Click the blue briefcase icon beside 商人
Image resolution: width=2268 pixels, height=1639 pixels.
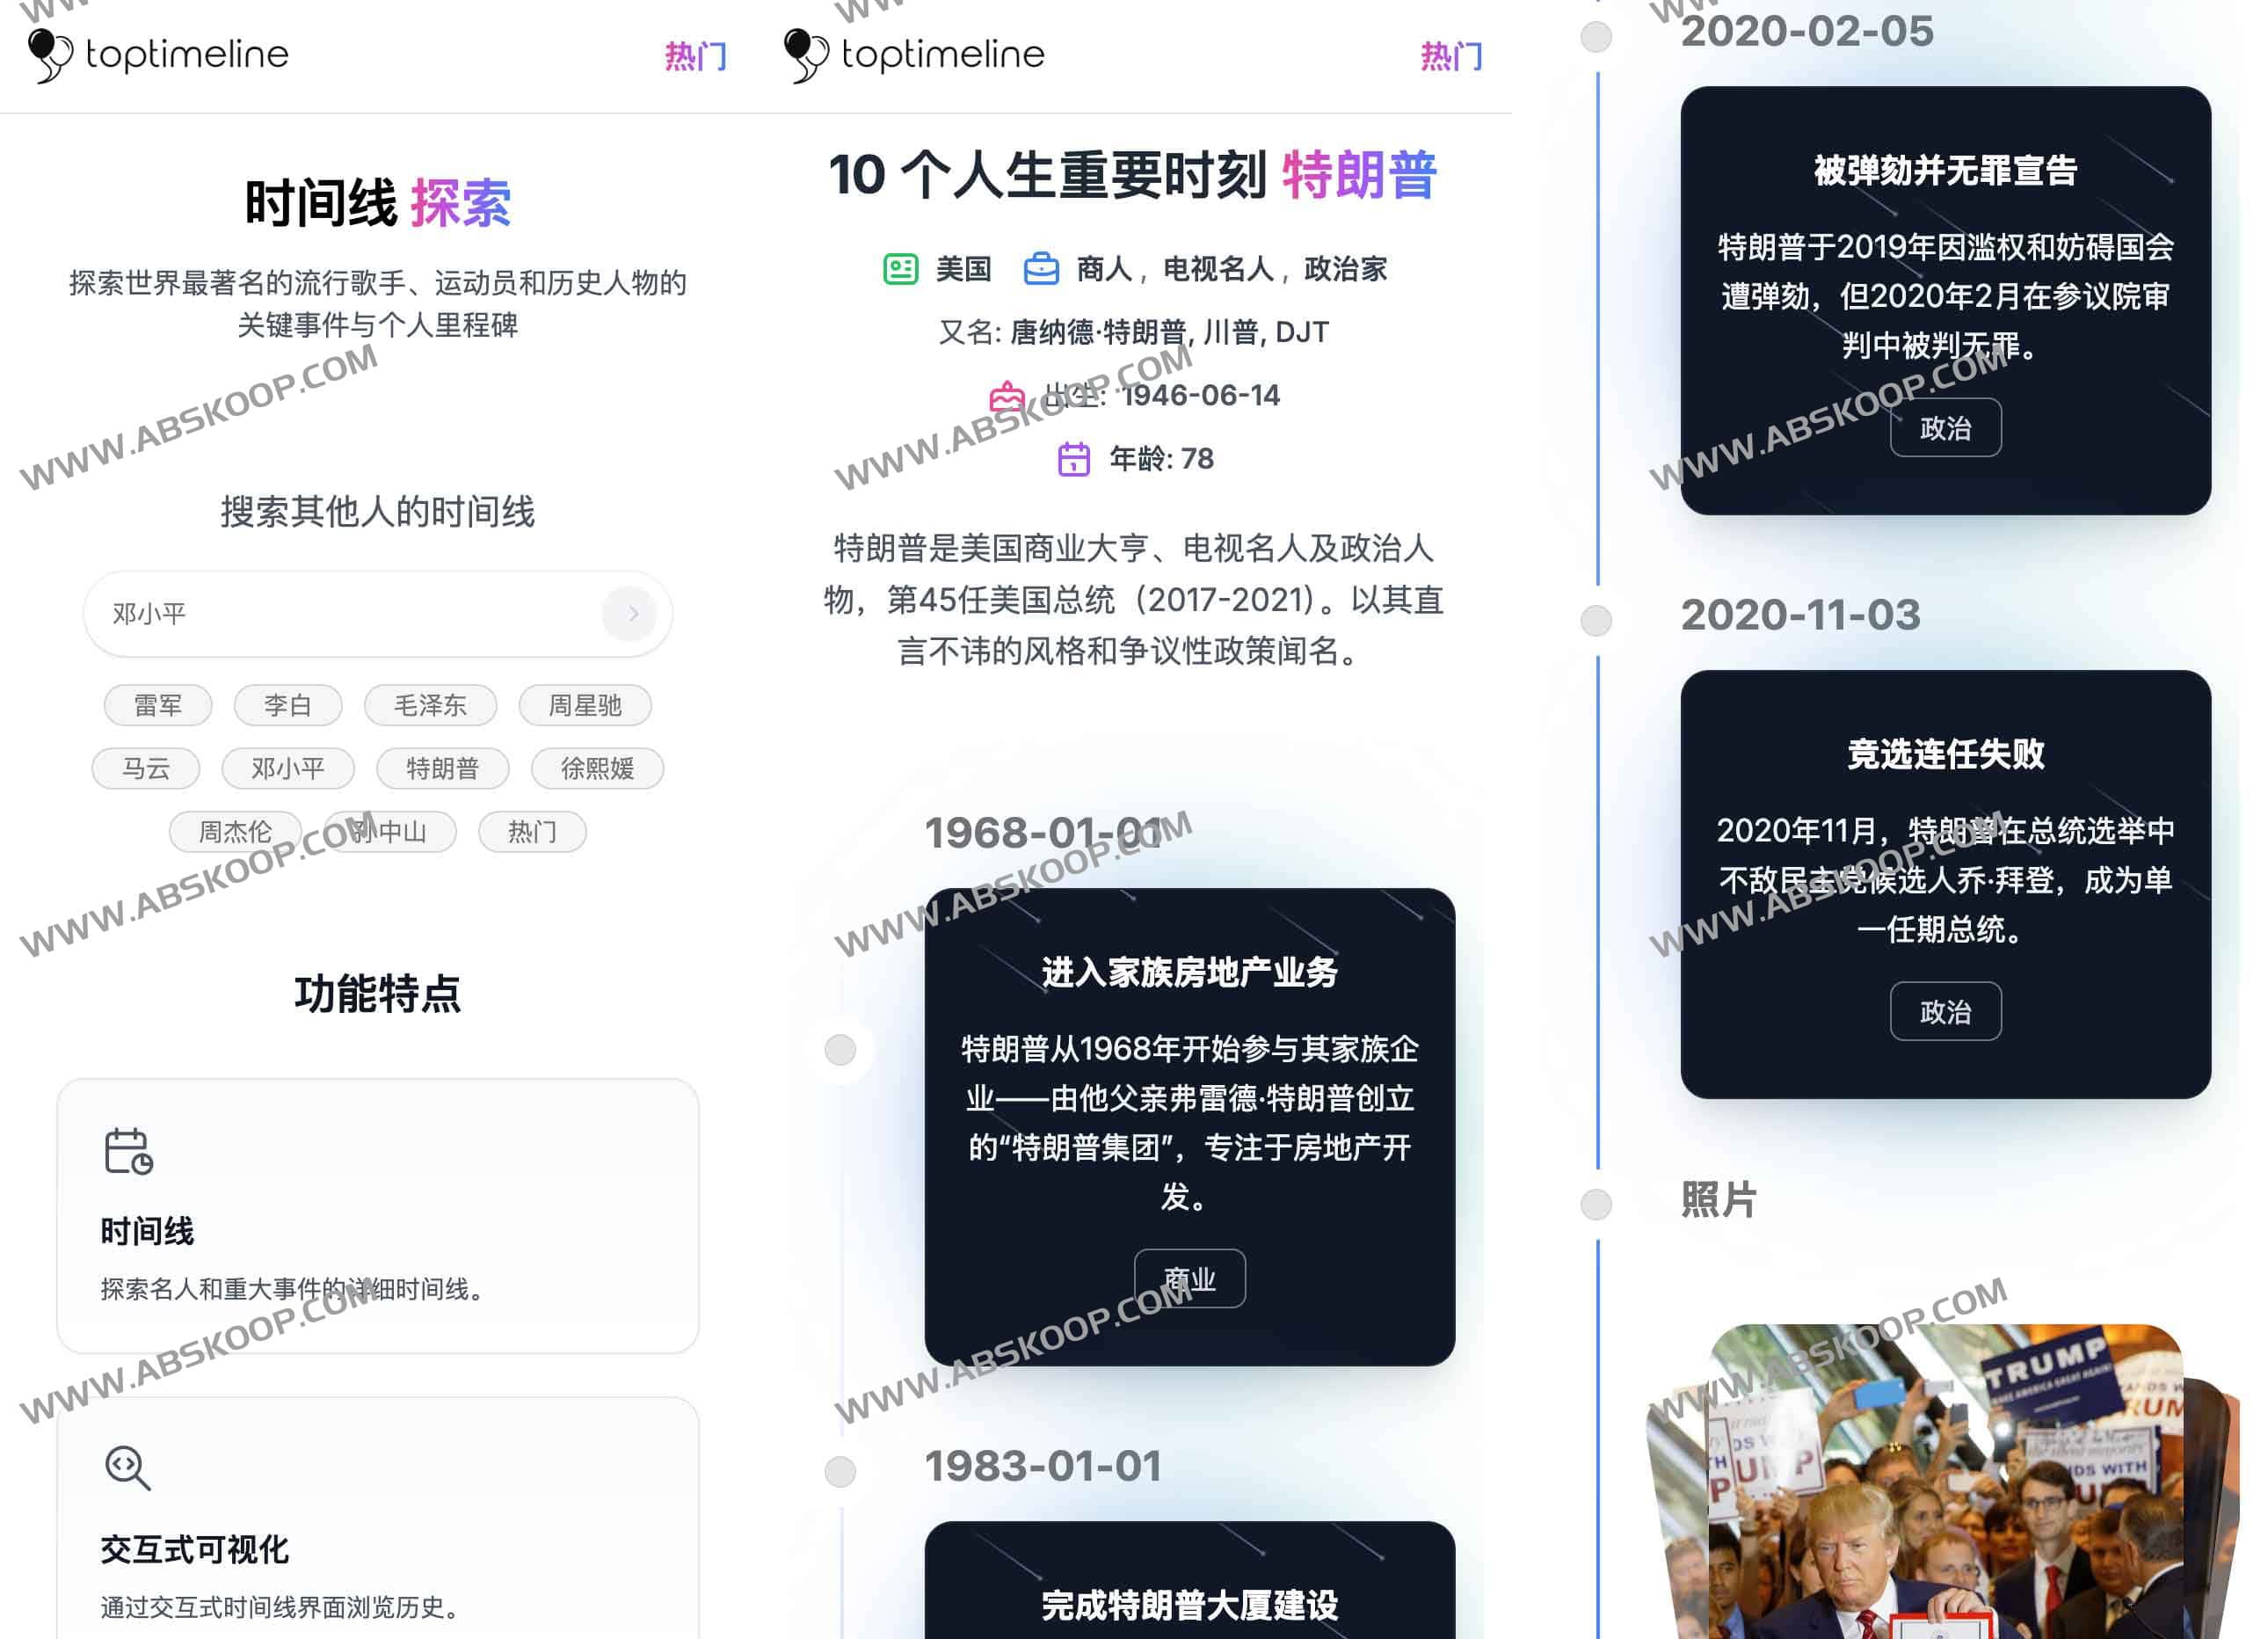coord(1041,268)
